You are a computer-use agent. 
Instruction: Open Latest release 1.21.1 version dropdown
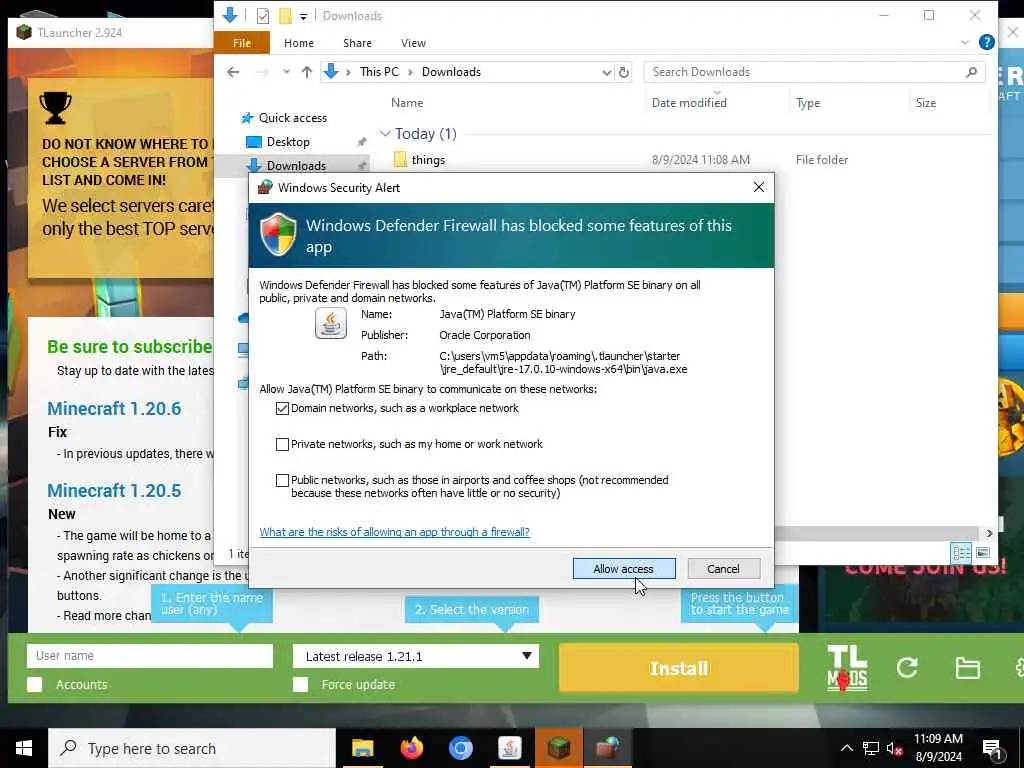tap(416, 656)
